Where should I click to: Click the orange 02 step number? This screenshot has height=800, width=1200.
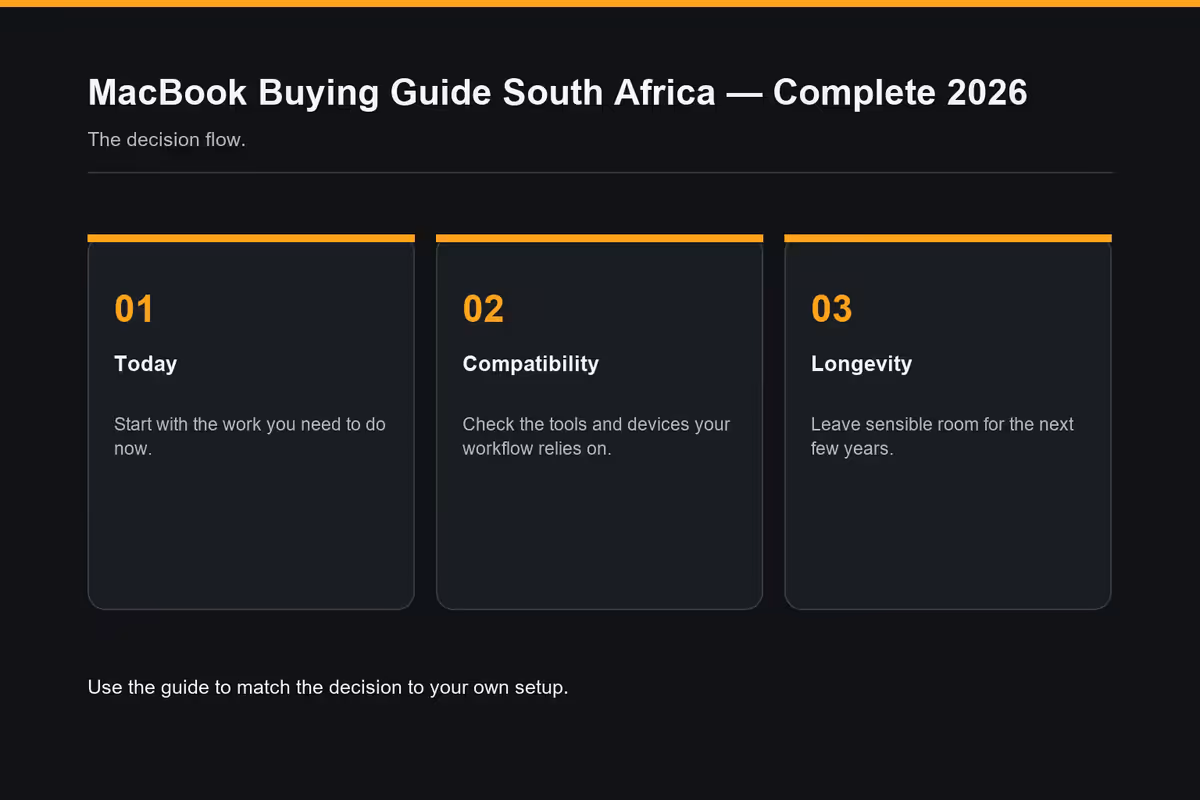click(x=483, y=309)
